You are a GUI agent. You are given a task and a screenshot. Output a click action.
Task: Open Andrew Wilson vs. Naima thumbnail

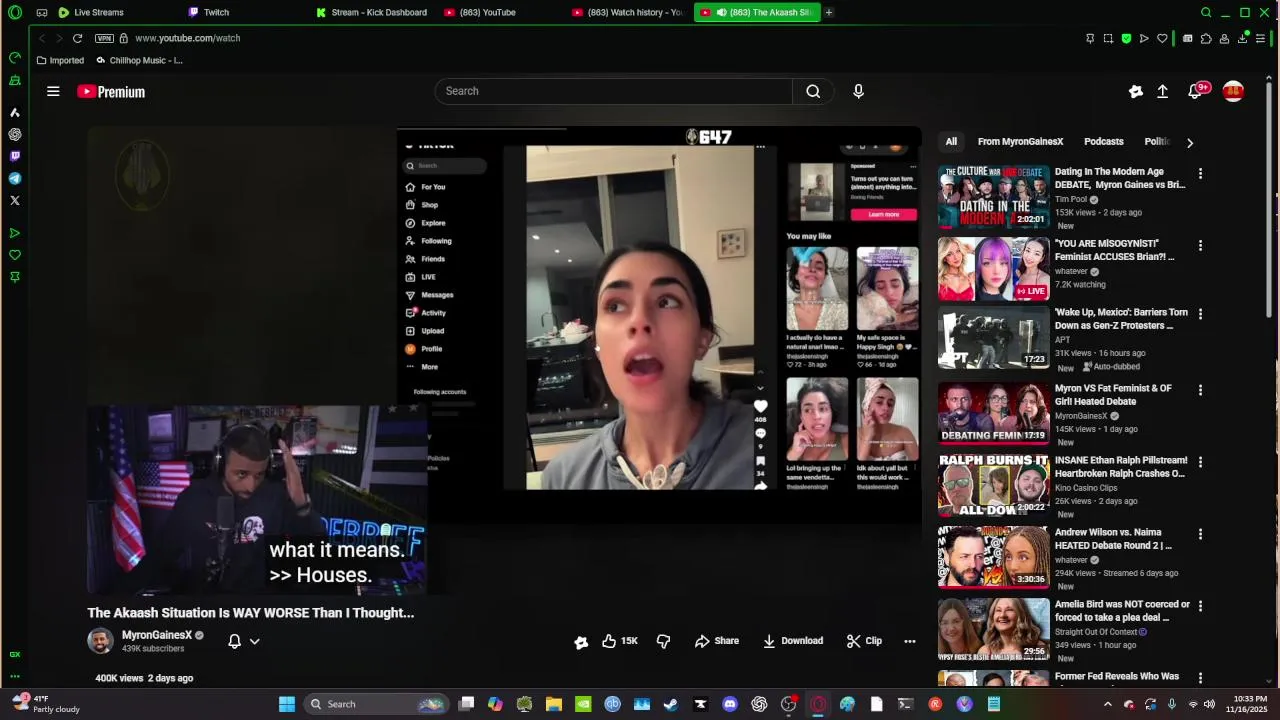click(994, 558)
